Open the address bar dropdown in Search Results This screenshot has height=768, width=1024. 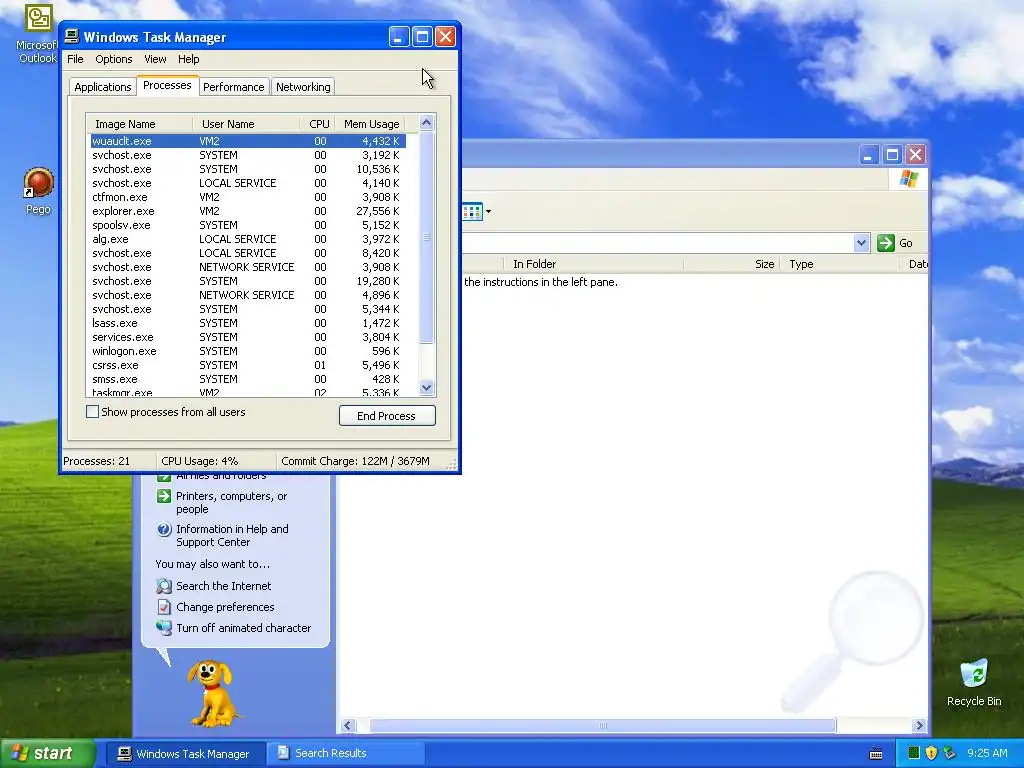(861, 243)
